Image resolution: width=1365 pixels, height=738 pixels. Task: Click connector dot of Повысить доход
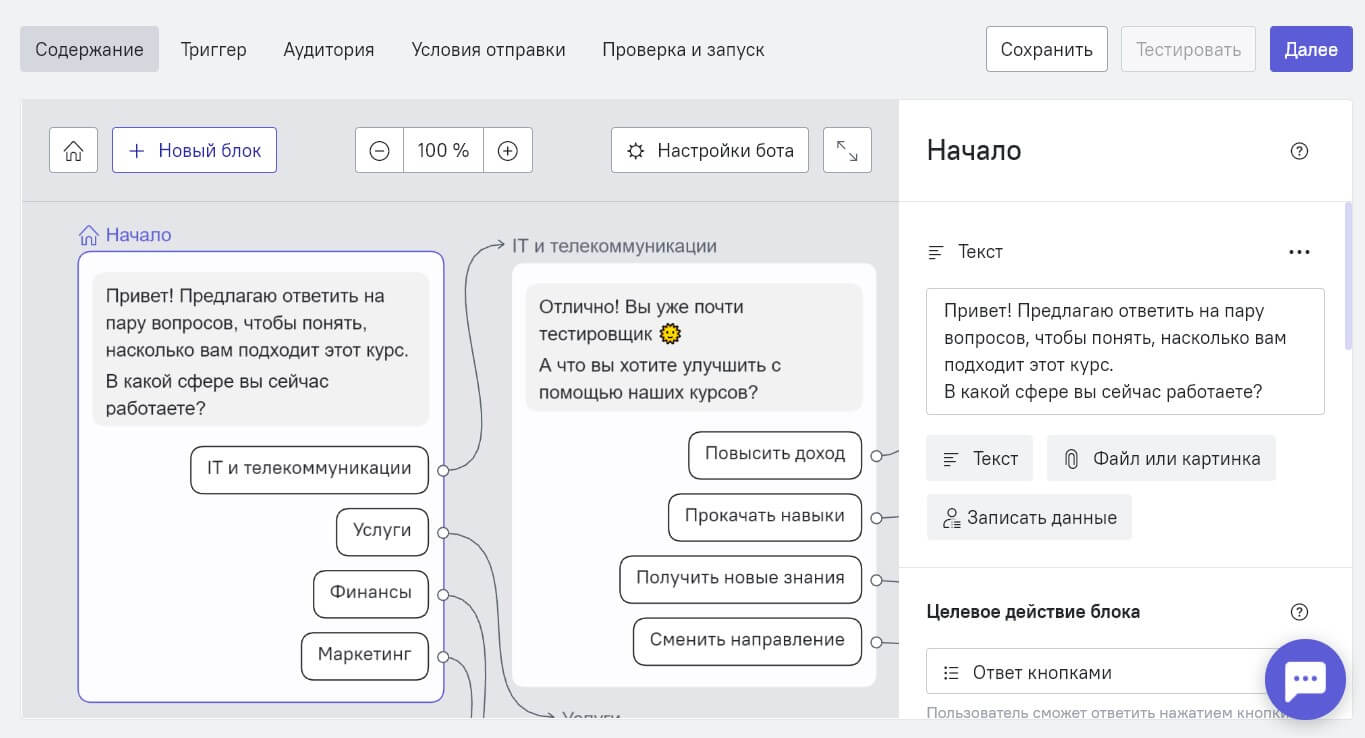coord(876,456)
